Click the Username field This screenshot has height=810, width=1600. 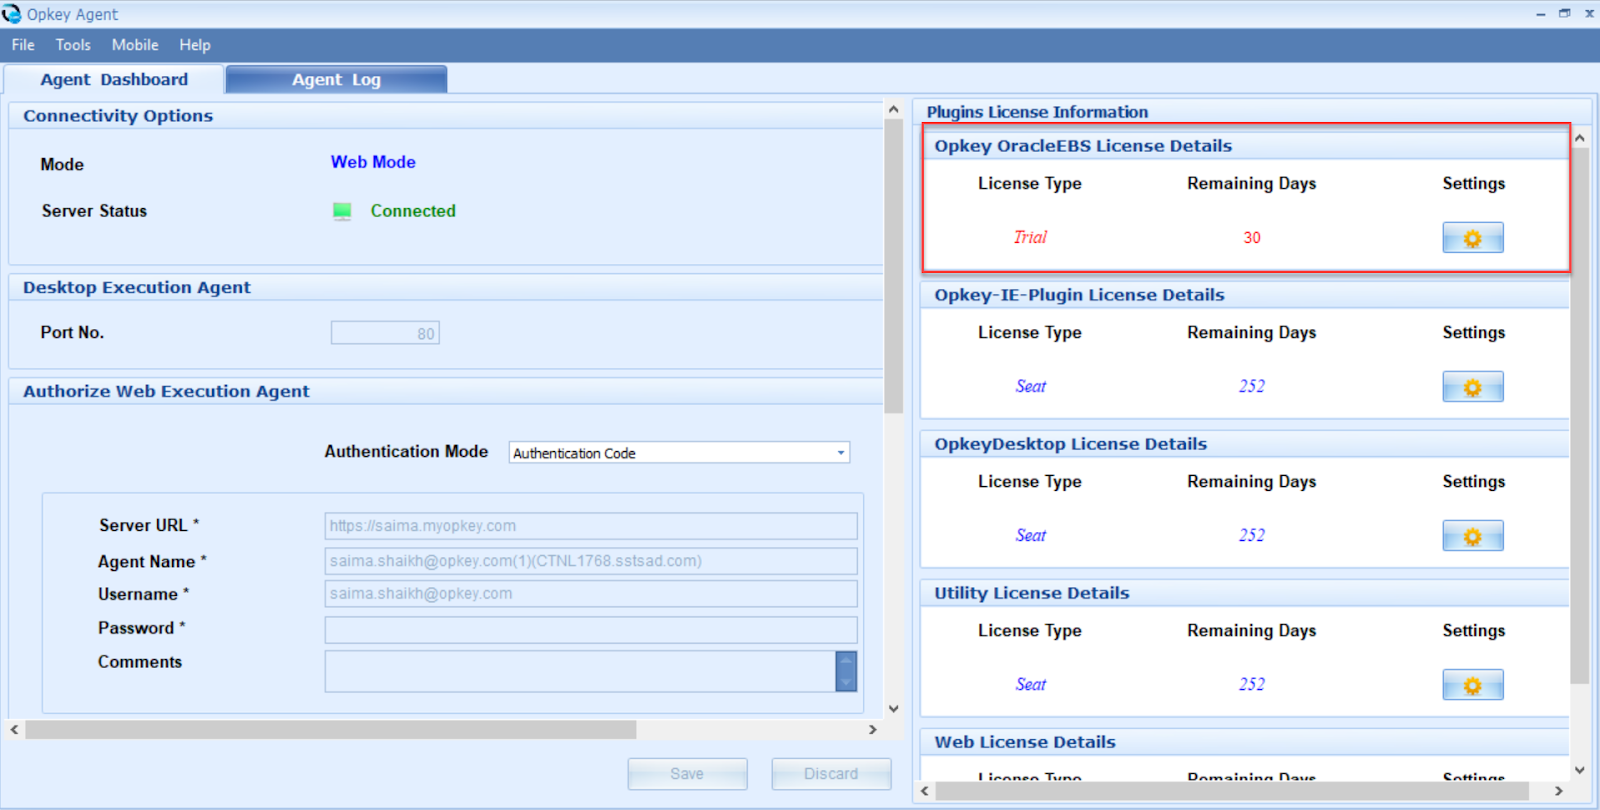pos(591,594)
